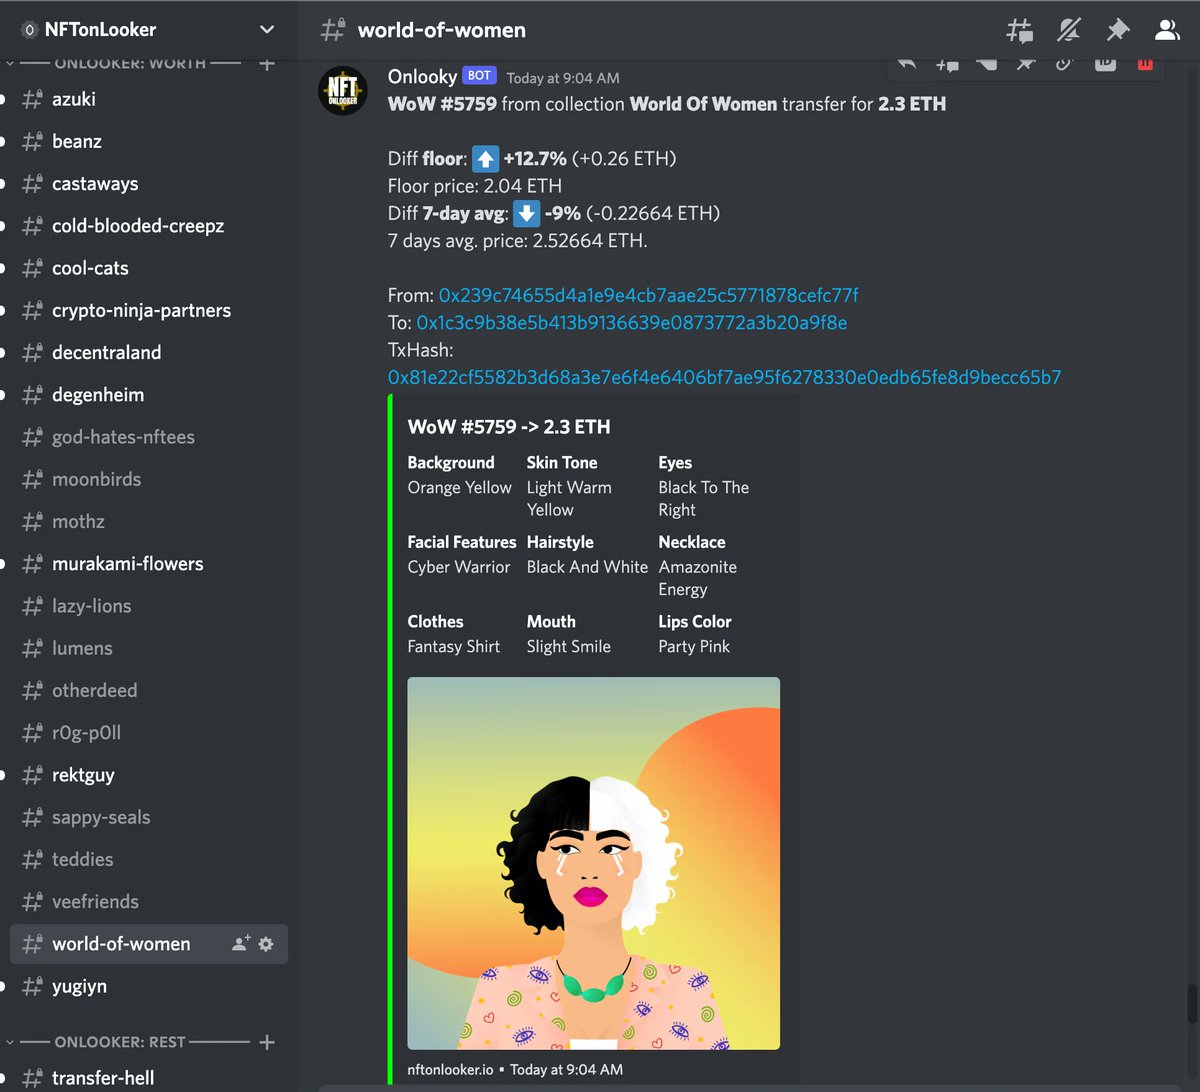
Task: Toggle the member list icon
Action: click(x=1167, y=30)
